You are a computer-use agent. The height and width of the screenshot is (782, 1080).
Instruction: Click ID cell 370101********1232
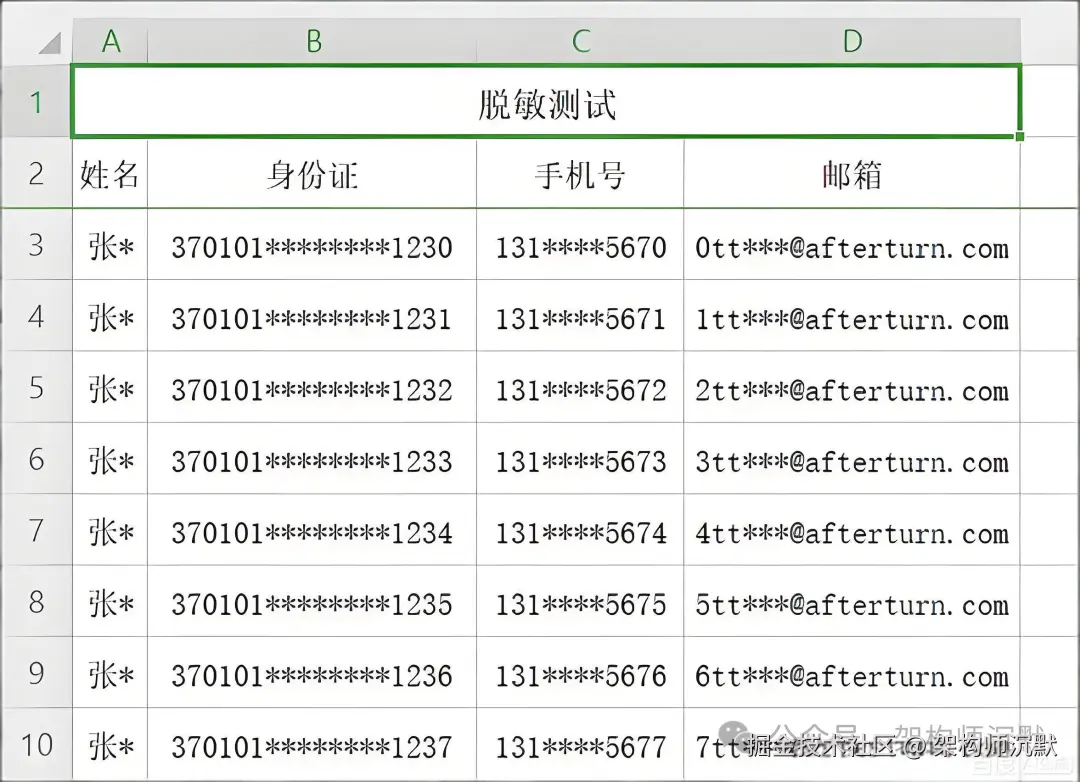pyautogui.click(x=312, y=388)
